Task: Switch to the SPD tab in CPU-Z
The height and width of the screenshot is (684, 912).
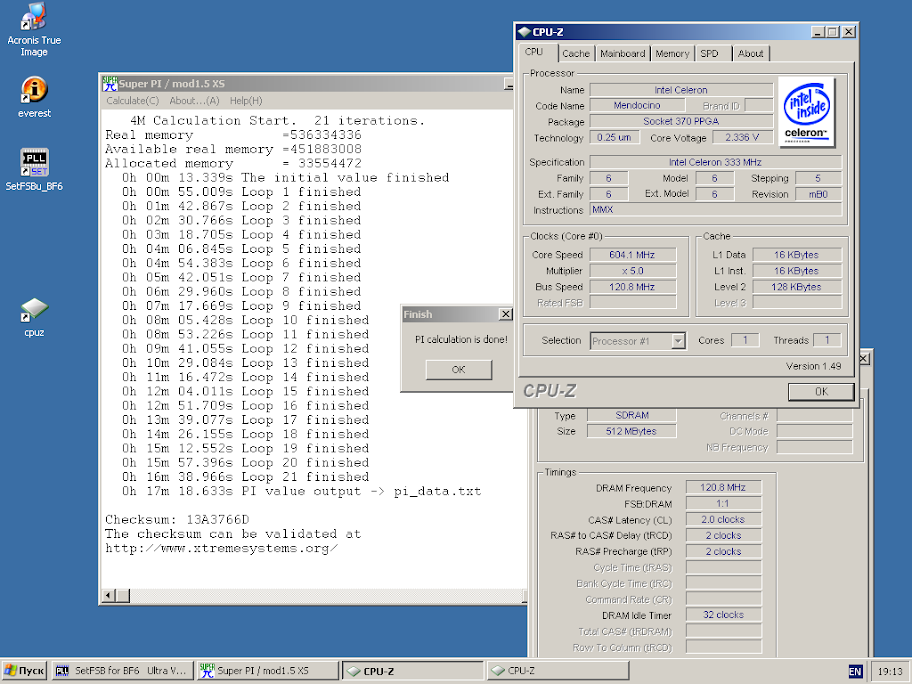Action: (x=710, y=54)
